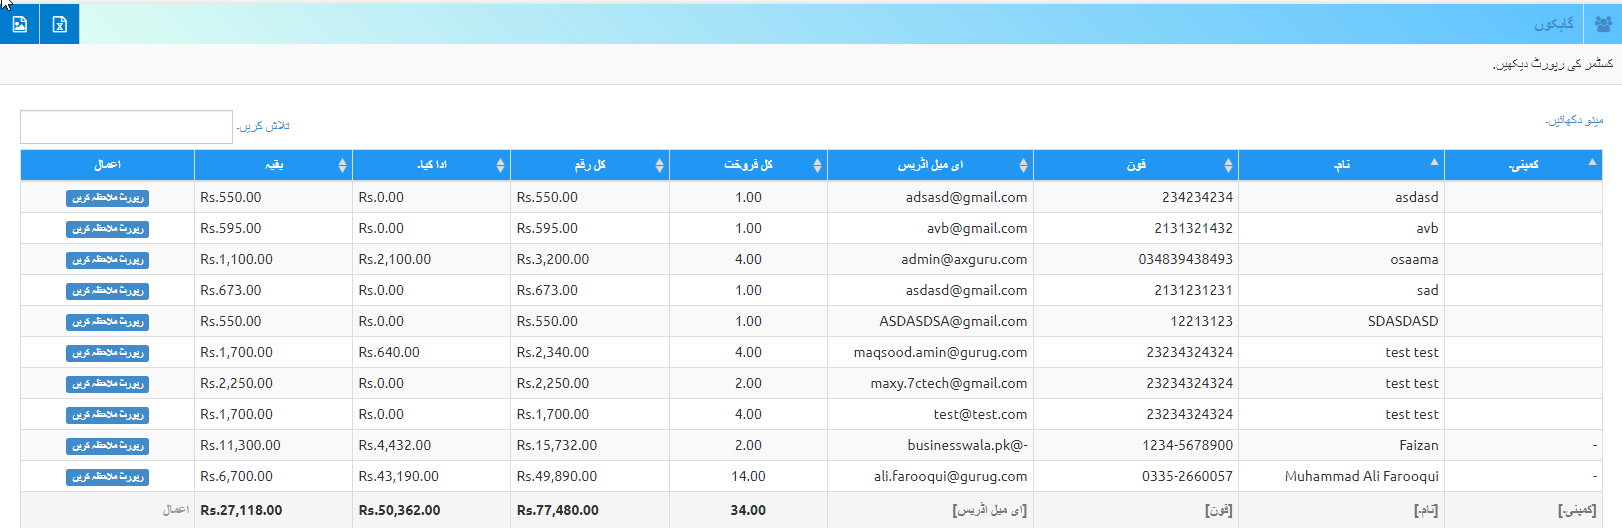Image resolution: width=1622 pixels, height=528 pixels.
Task: Open the مینو دکھائیں (show menu) link
Action: (x=1574, y=121)
